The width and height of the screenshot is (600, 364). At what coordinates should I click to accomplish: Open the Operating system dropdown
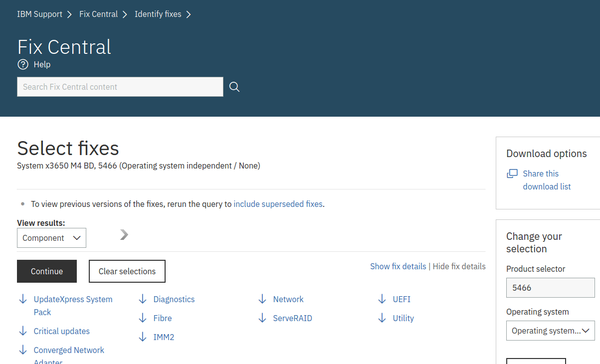(x=550, y=331)
